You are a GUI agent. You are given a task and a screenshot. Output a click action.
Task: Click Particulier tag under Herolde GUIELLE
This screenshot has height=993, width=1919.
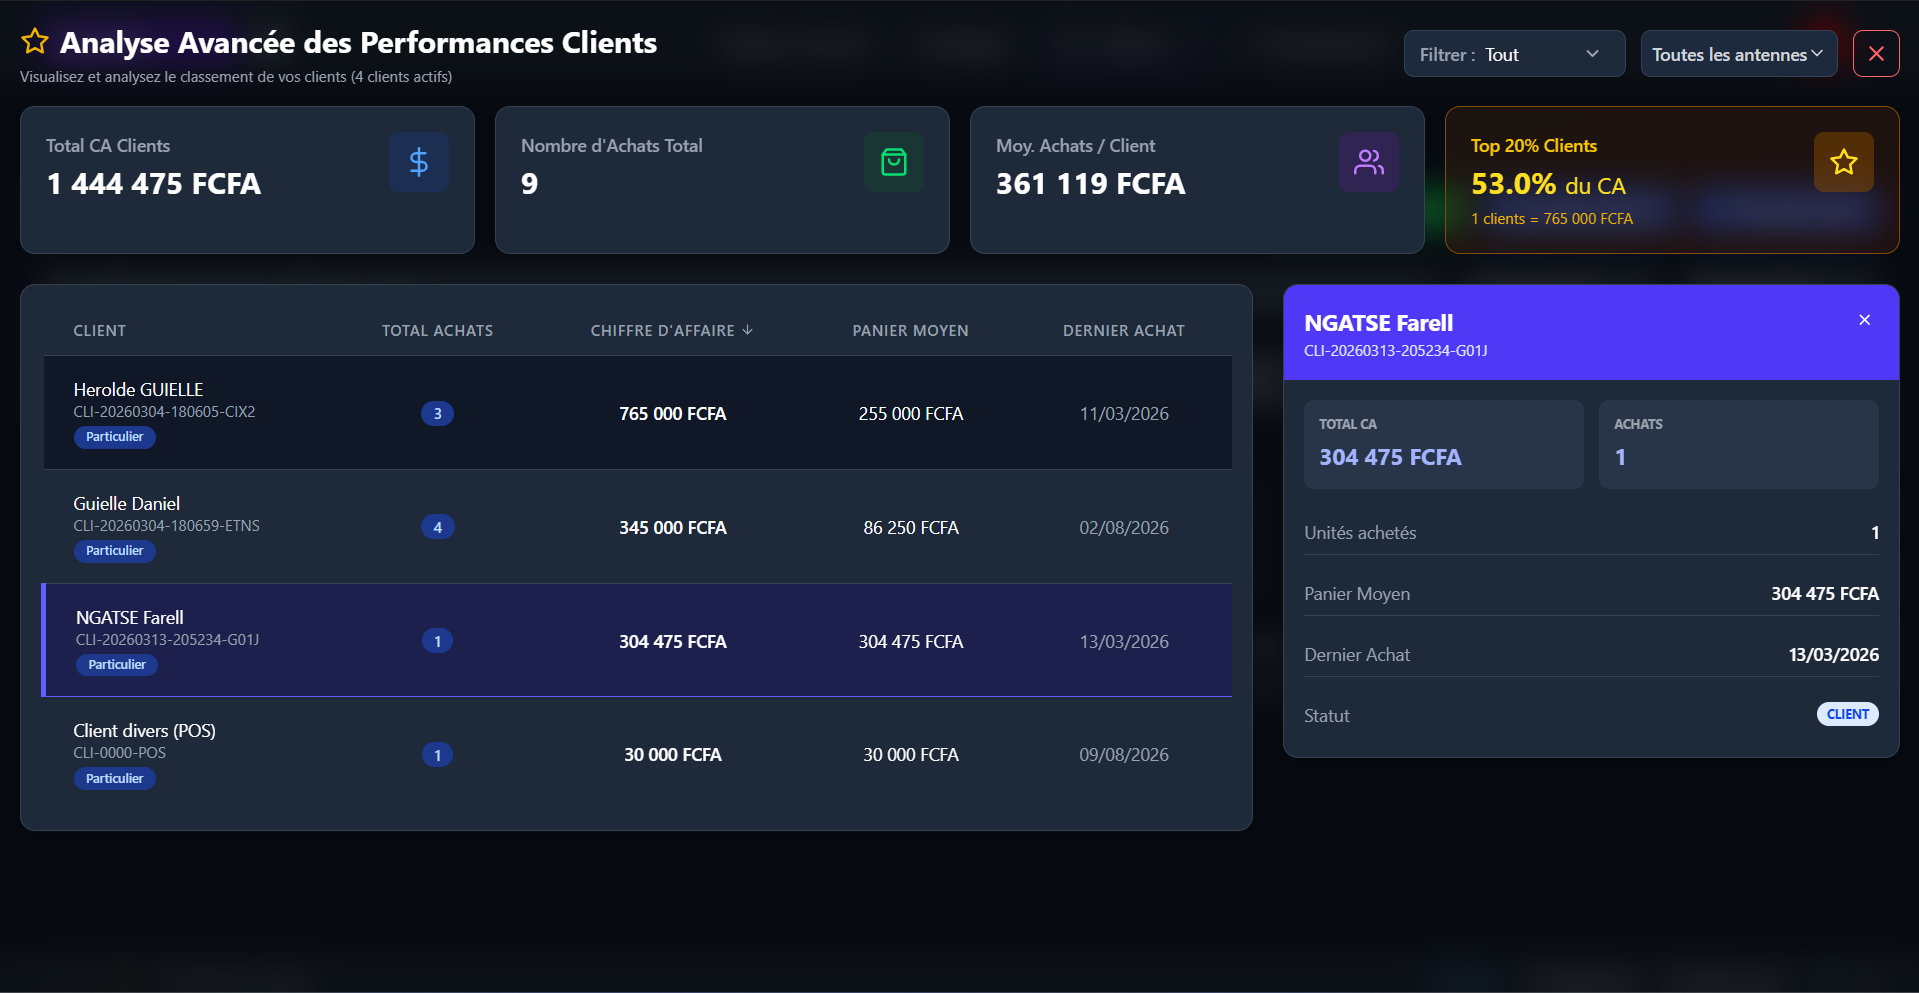click(x=115, y=437)
